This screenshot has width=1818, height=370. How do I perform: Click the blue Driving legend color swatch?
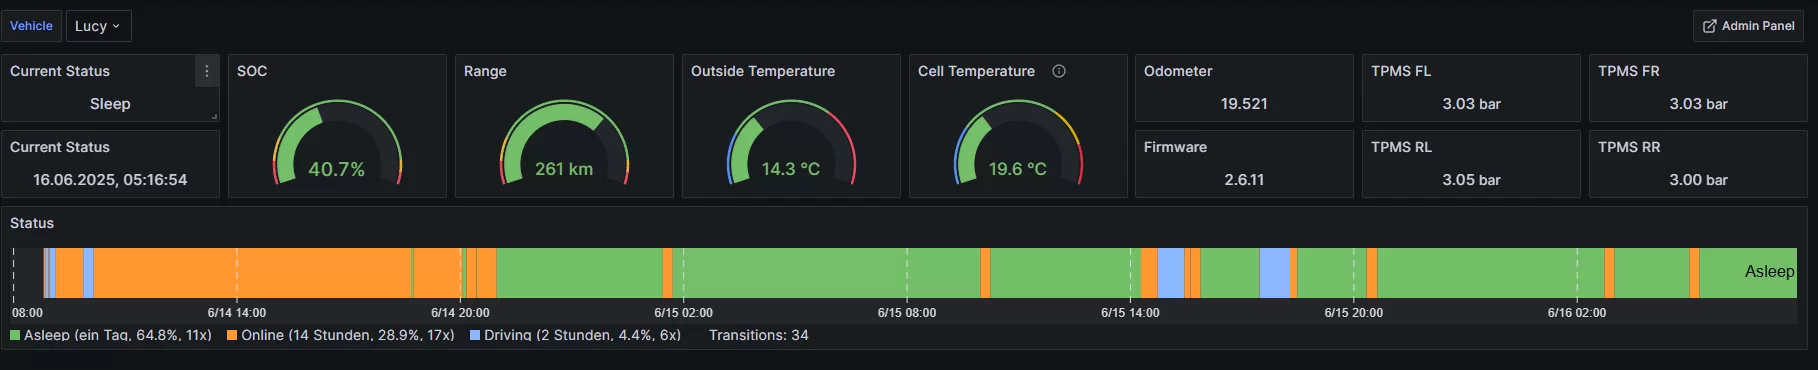click(x=475, y=335)
